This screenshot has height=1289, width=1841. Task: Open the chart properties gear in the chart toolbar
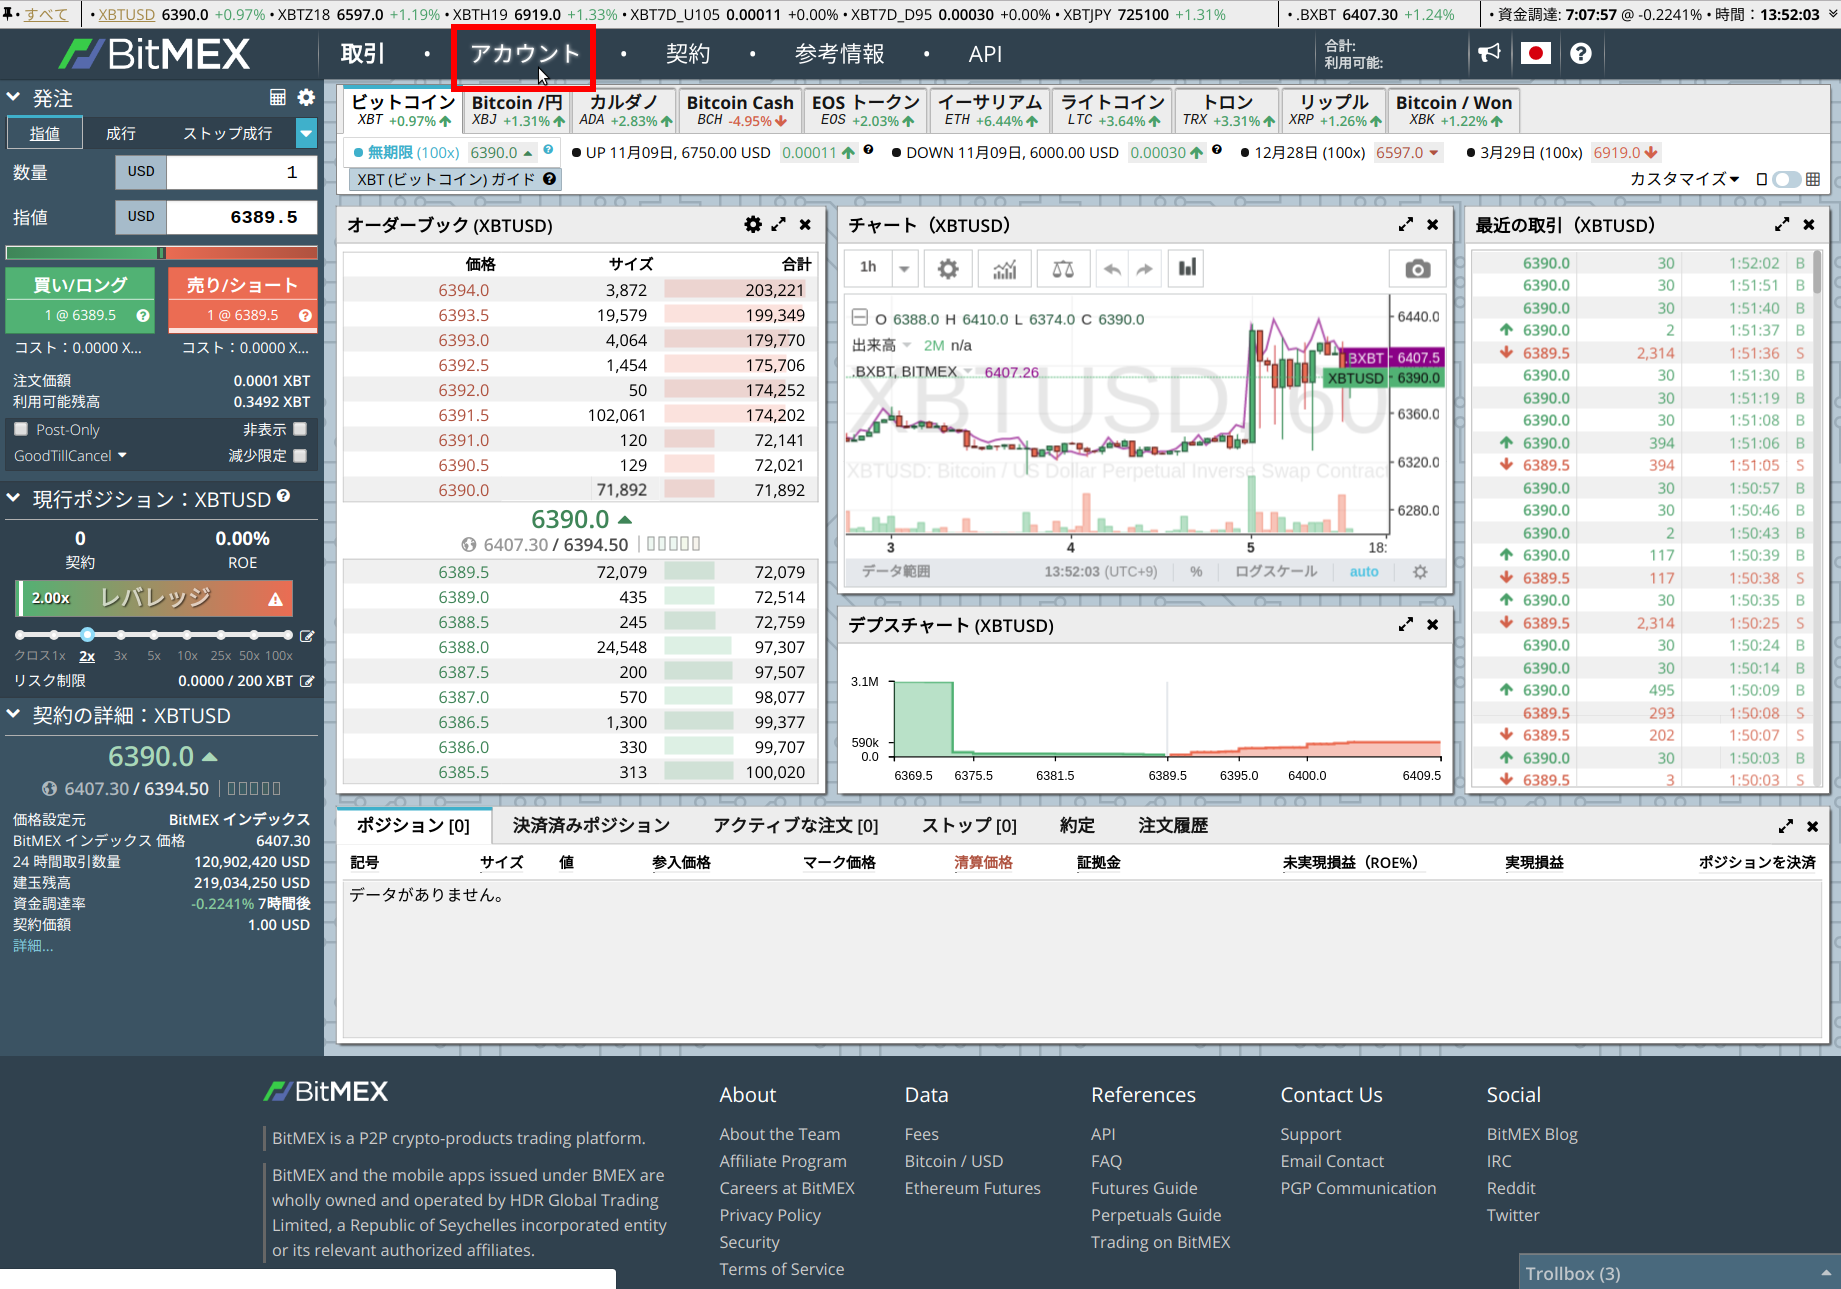[x=948, y=268]
